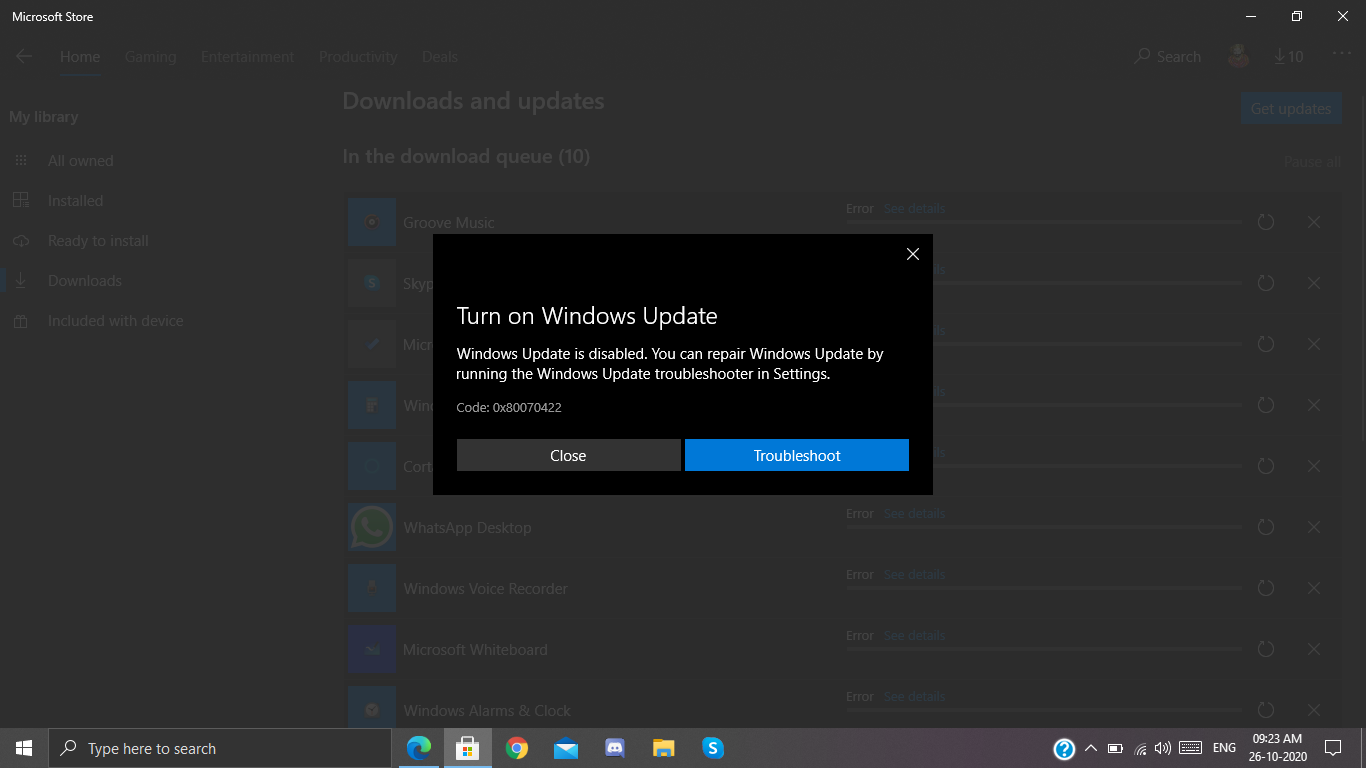Click the Close button in the dialog
The width and height of the screenshot is (1366, 768).
click(x=568, y=455)
